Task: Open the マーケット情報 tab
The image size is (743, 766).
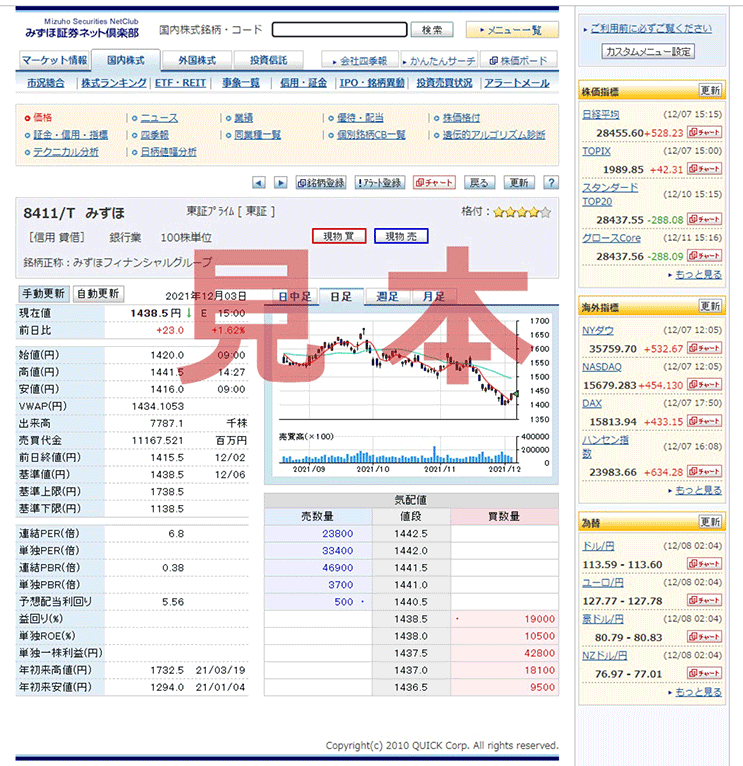Action: pos(55,61)
